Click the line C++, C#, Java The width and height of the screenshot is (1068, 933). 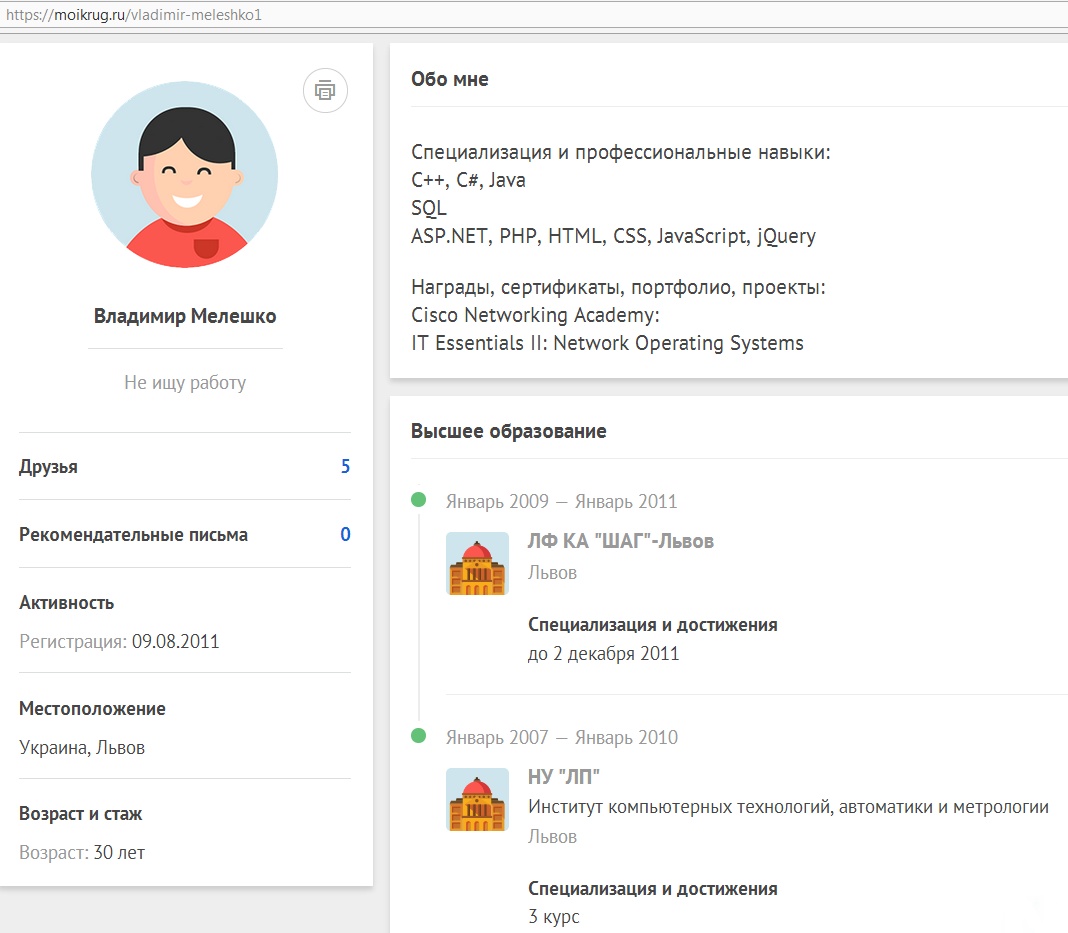pos(468,180)
